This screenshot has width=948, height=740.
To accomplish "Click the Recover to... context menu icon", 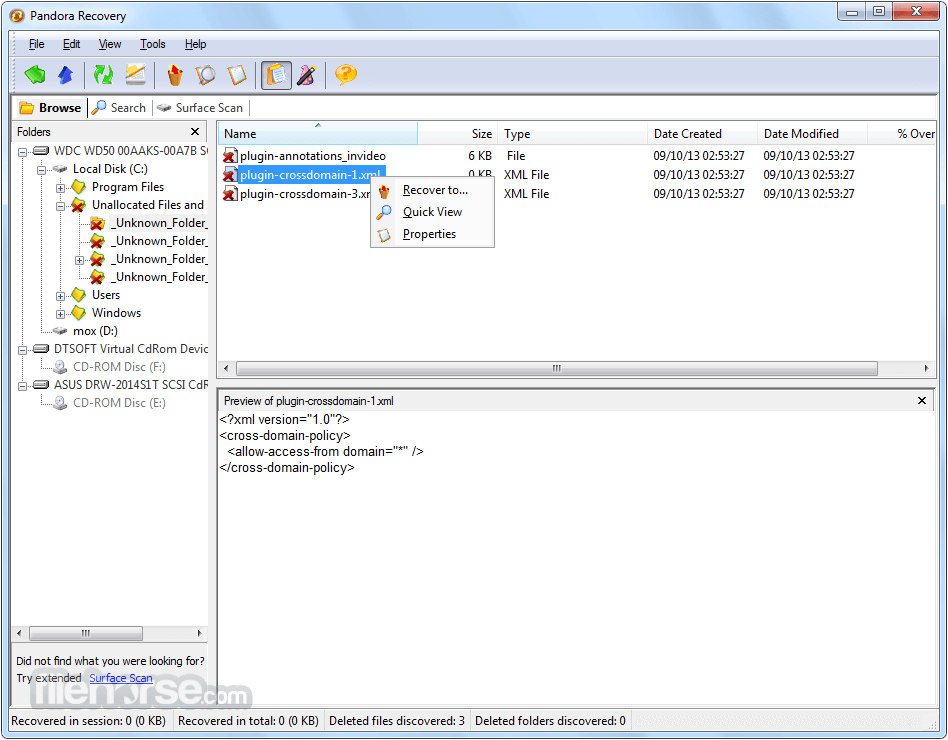I will pyautogui.click(x=384, y=191).
